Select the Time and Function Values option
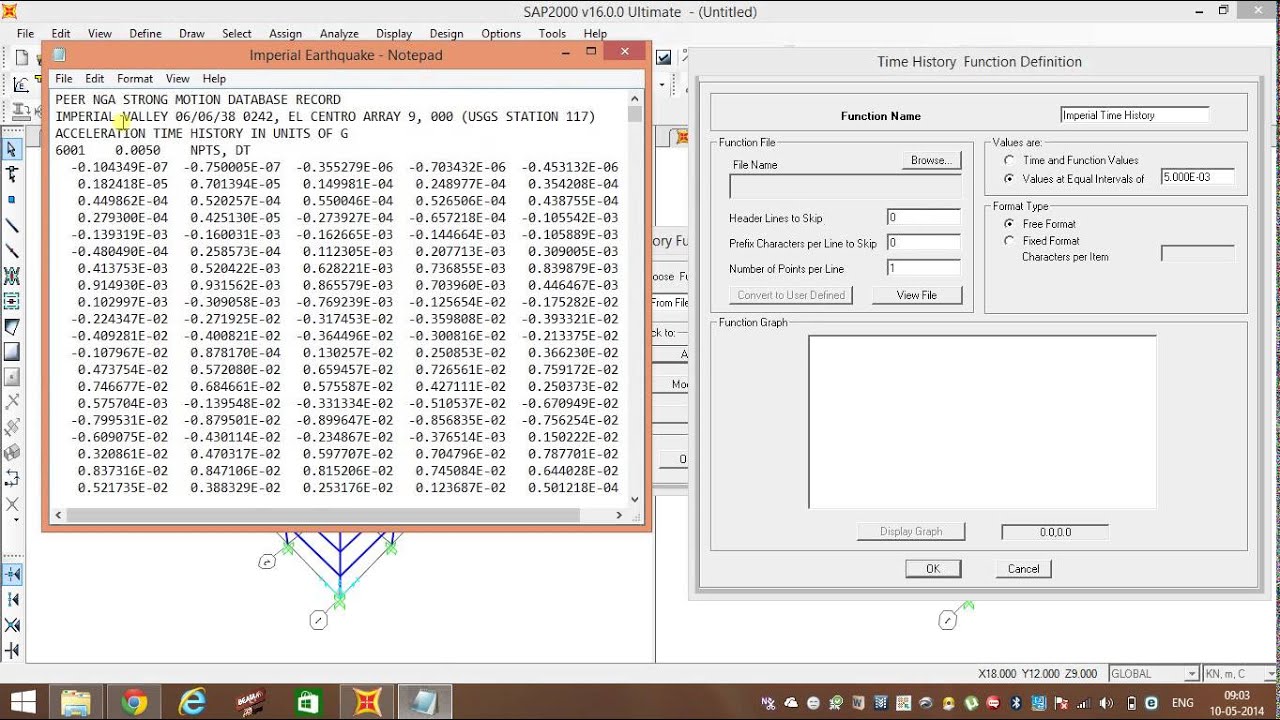 1009,160
